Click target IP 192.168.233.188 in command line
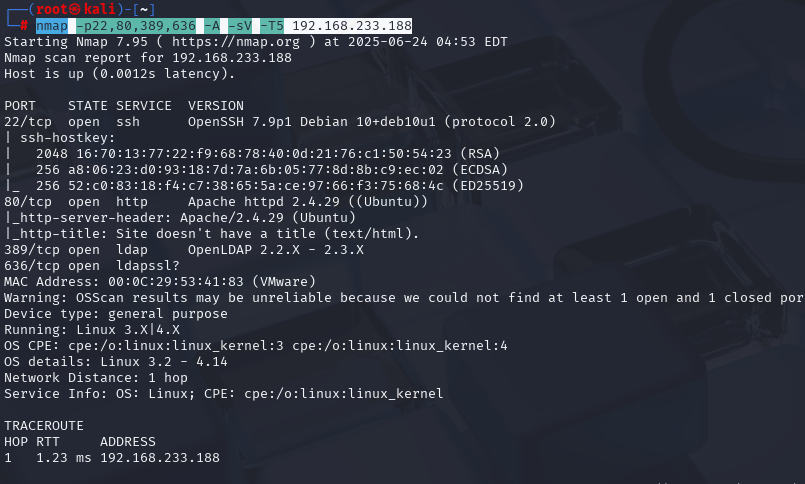 (x=352, y=26)
